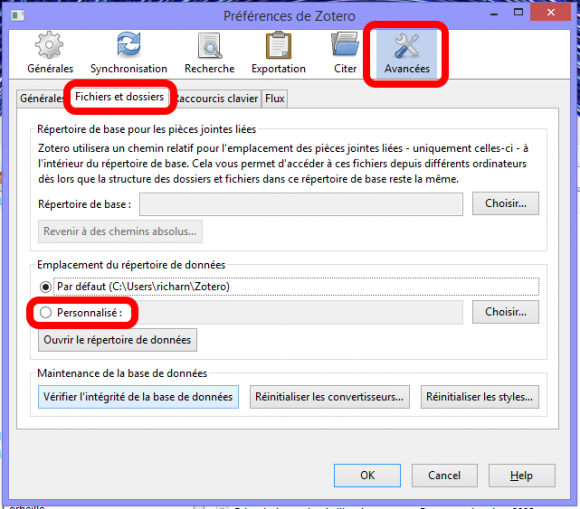
Task: Click Vérifier l'intégrité de la base de données
Action: pyautogui.click(x=138, y=397)
